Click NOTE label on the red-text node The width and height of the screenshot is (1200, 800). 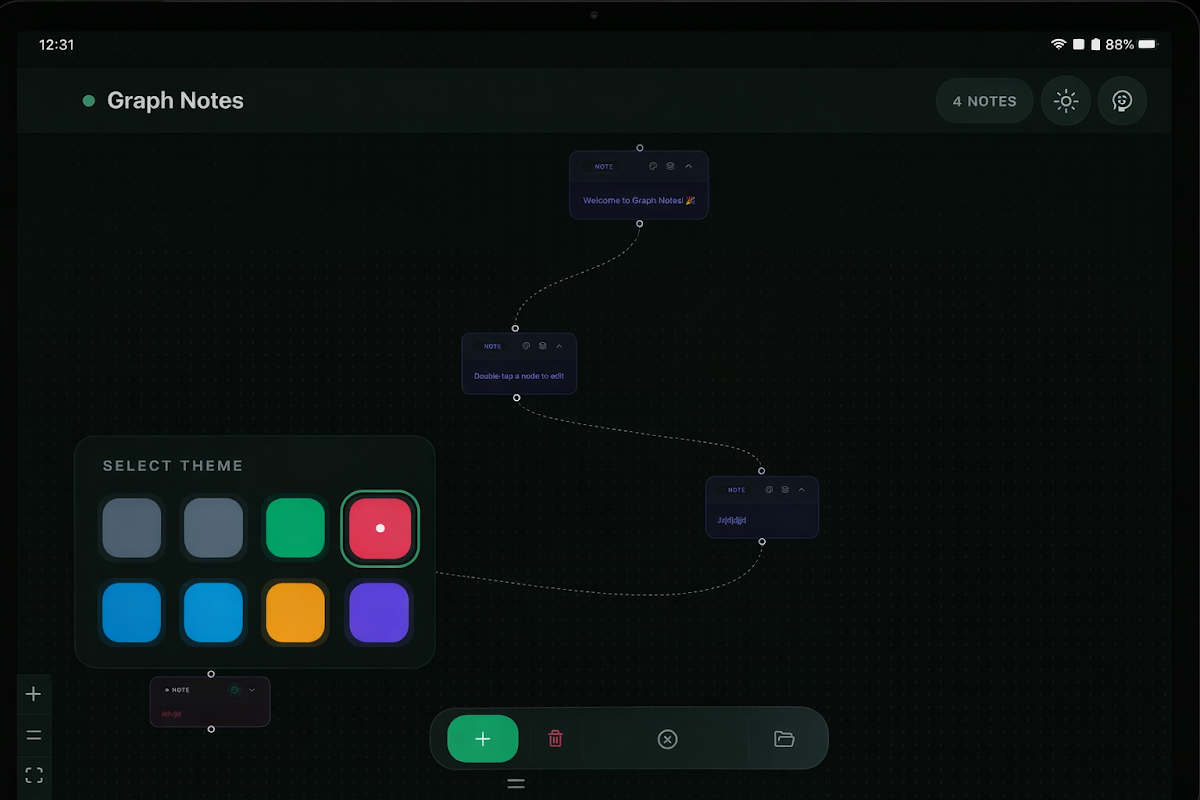click(178, 690)
